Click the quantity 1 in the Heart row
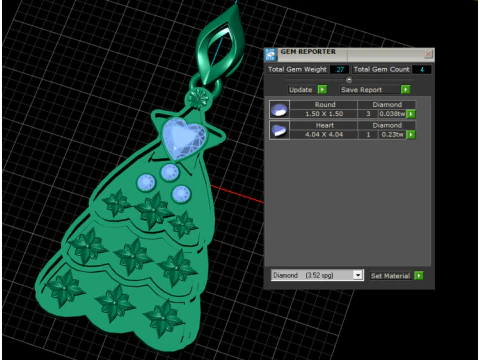Image resolution: width=480 pixels, height=360 pixels. (368, 135)
